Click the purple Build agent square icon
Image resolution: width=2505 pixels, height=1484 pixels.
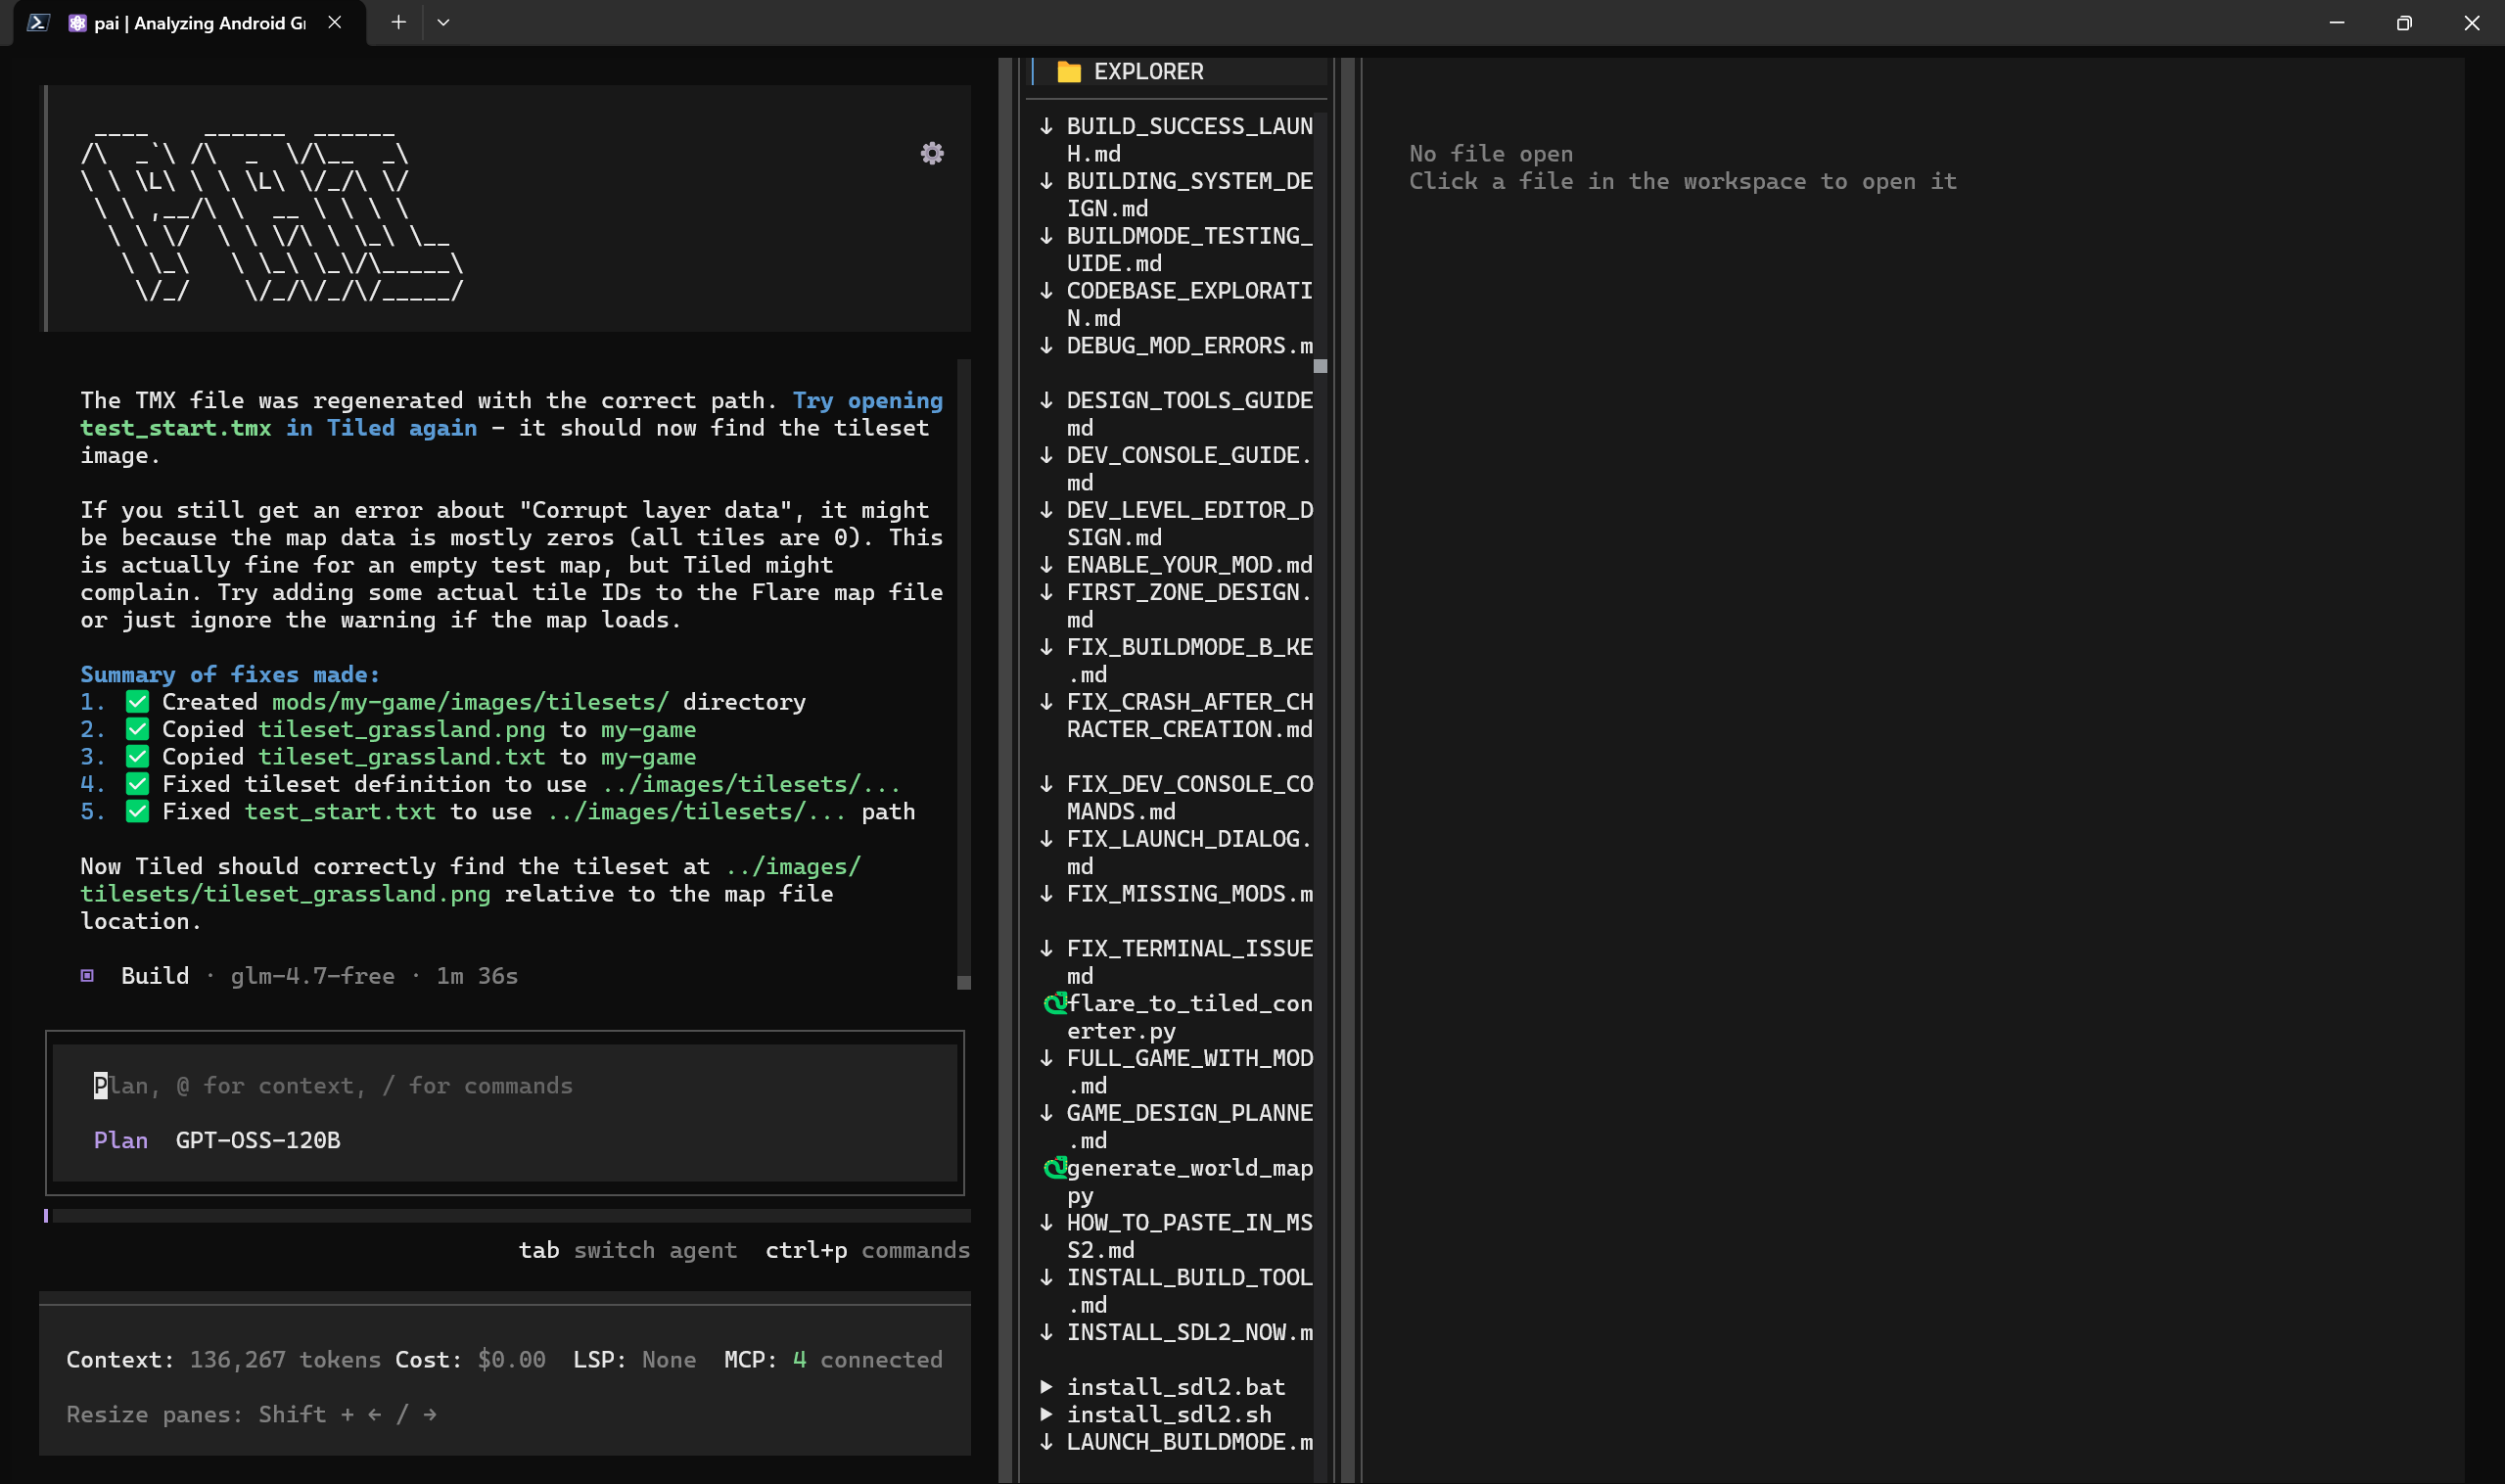tap(88, 976)
